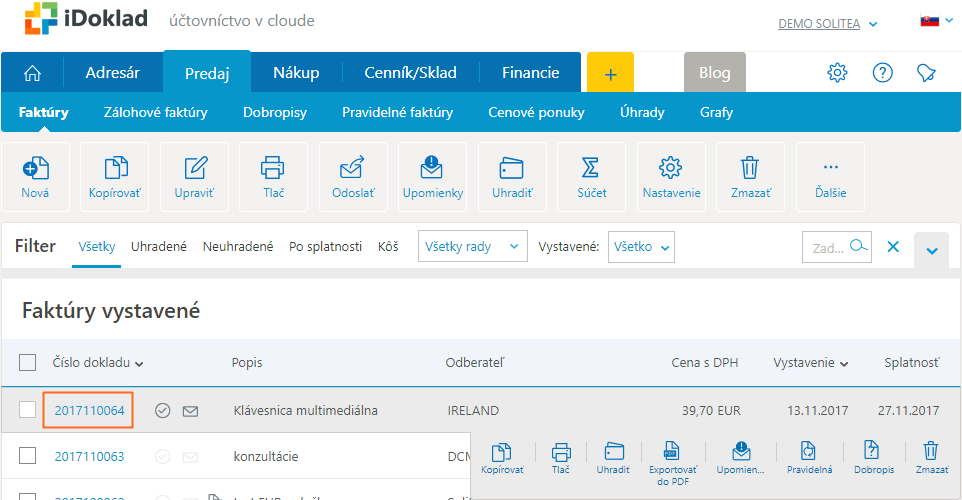Click the Dobropis credit note icon
Image resolution: width=962 pixels, height=500 pixels.
(x=874, y=457)
